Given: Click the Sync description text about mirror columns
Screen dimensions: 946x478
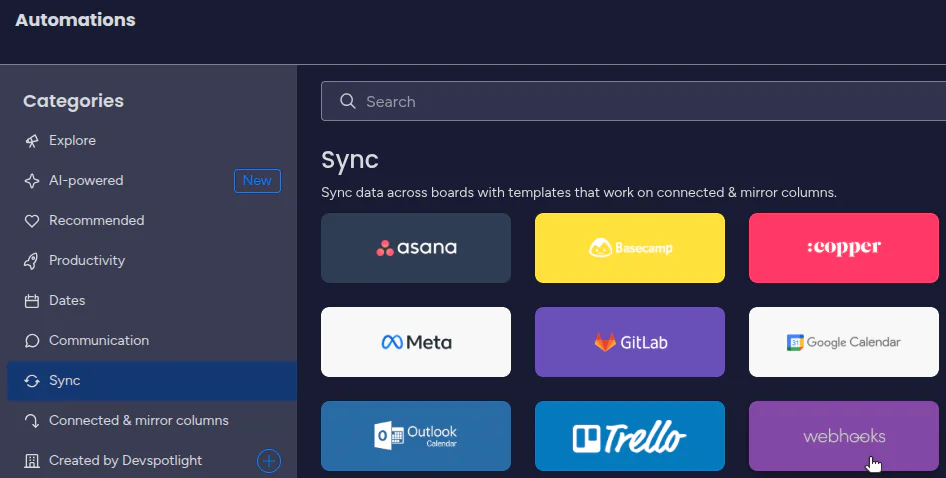Looking at the screenshot, I should [x=579, y=193].
